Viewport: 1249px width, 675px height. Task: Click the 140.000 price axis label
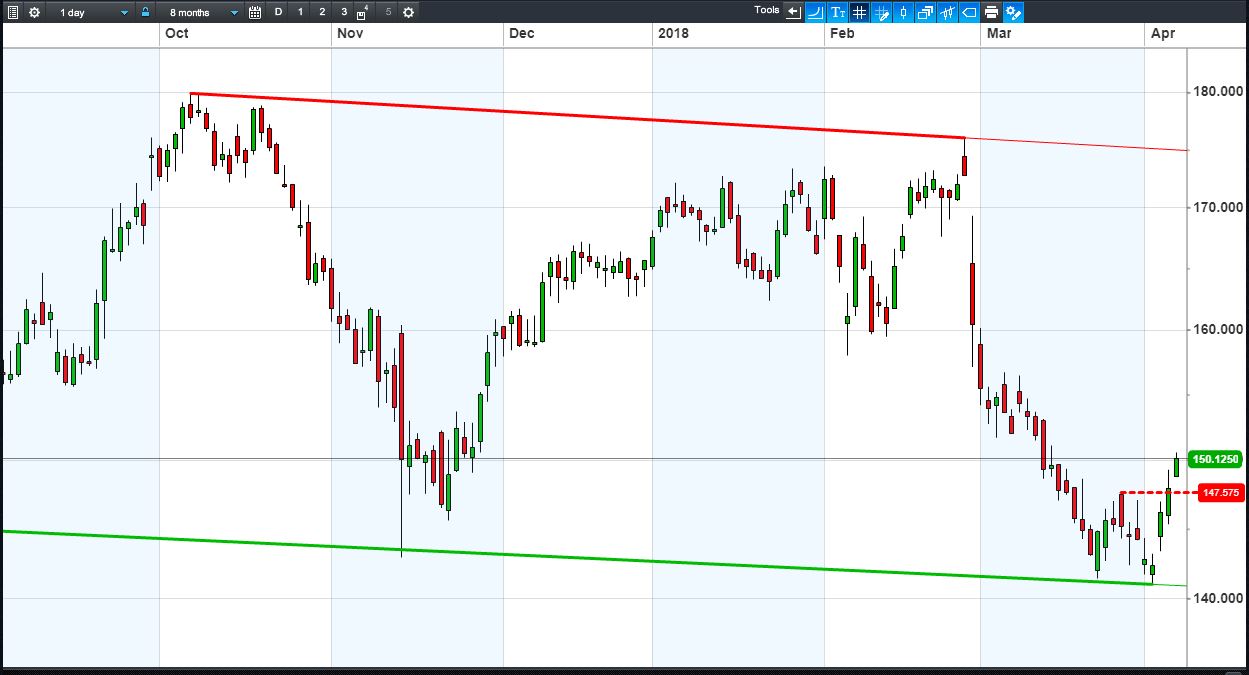(1216, 598)
